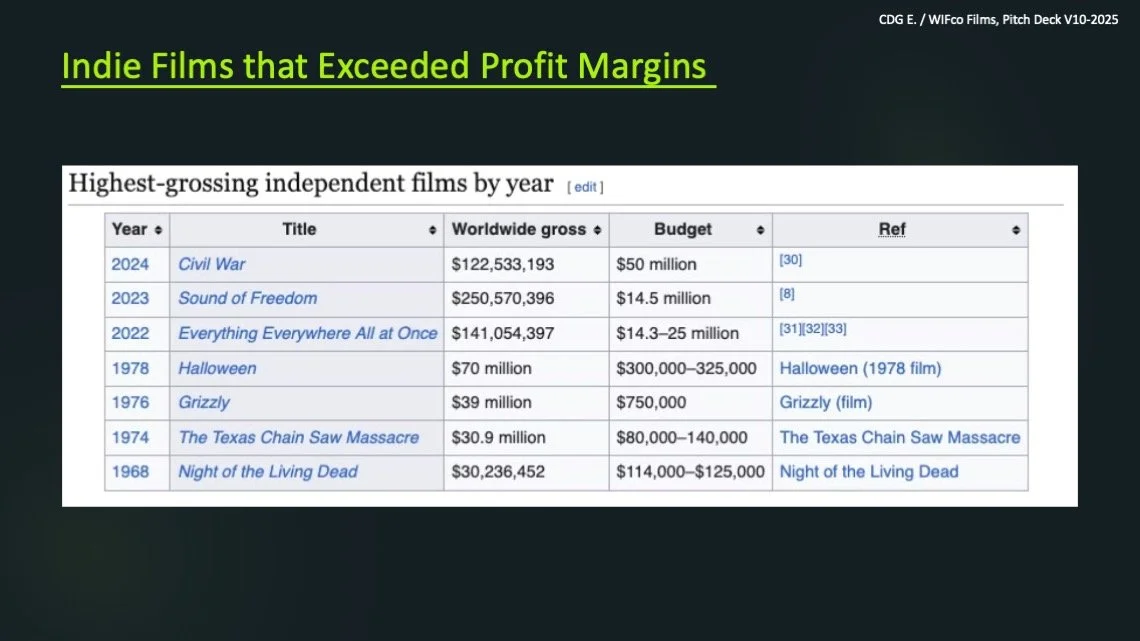
Task: Select the $141,054,397 gross cell
Action: click(526, 334)
